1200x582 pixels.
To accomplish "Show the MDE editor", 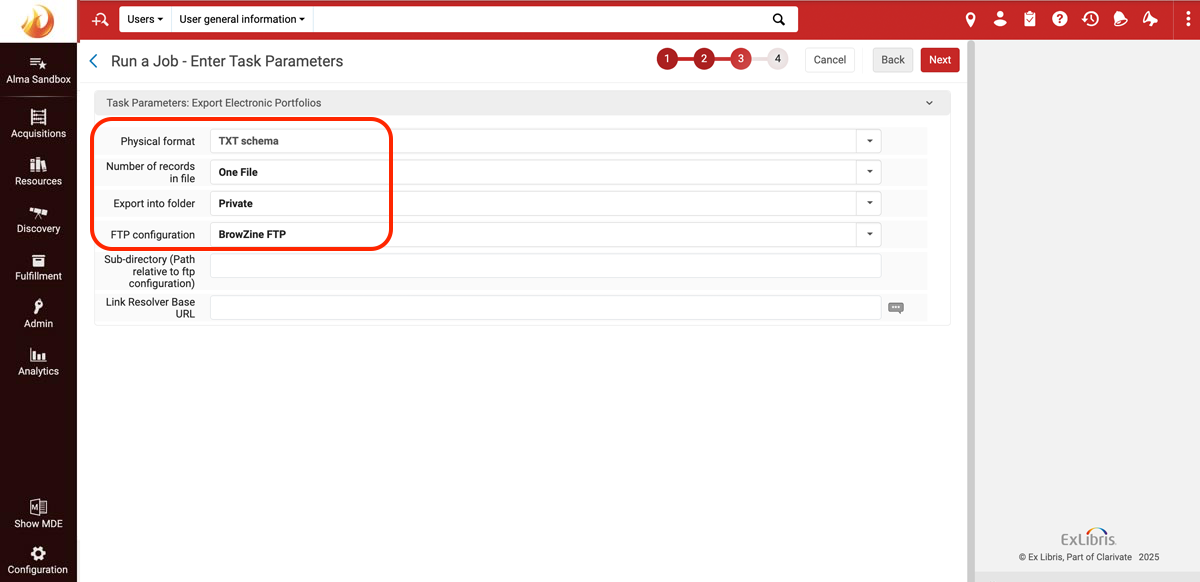I will [x=38, y=514].
